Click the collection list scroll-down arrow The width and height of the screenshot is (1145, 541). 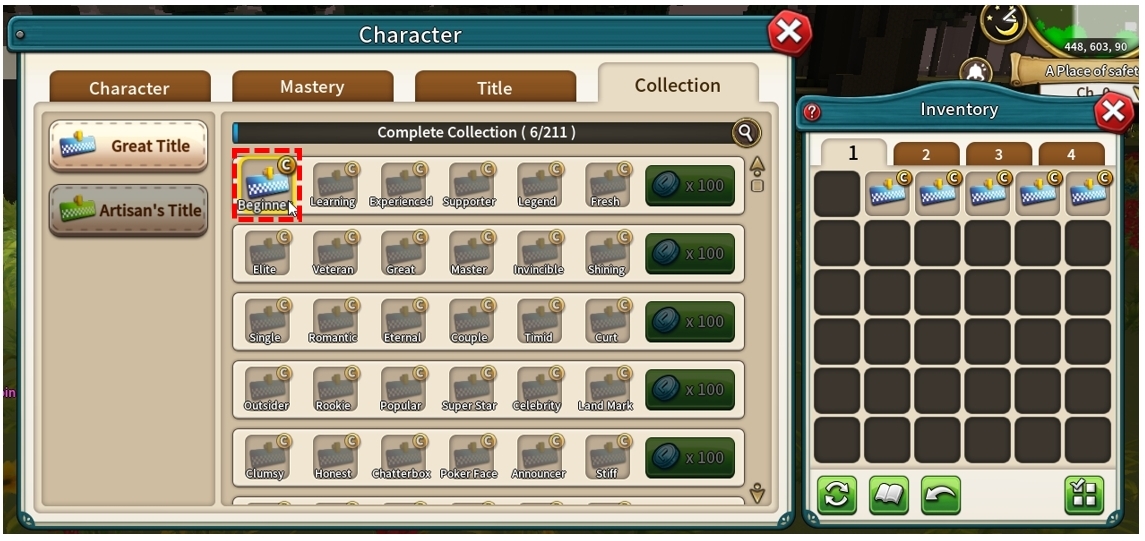pos(757,493)
